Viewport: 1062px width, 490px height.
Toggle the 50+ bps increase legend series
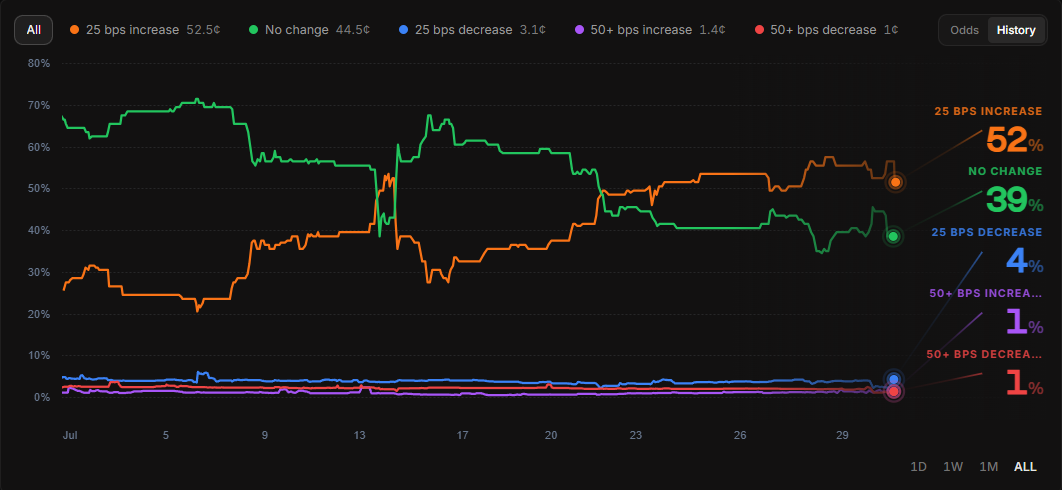[651, 30]
